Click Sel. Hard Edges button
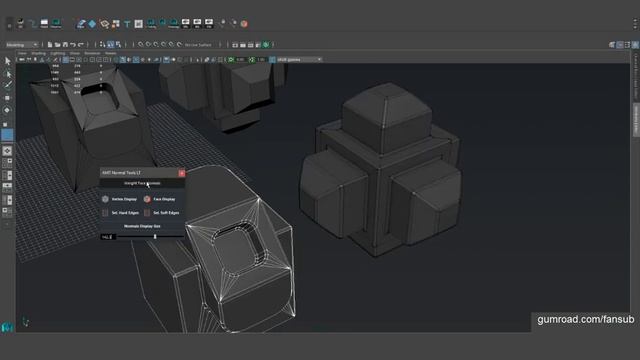Screen dimensions: 640x360 tap(121, 213)
